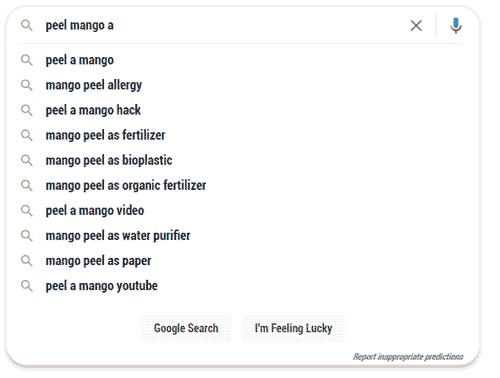Click the magnifier icon beside 'peel a mango'
The image size is (500, 378).
pyautogui.click(x=27, y=60)
